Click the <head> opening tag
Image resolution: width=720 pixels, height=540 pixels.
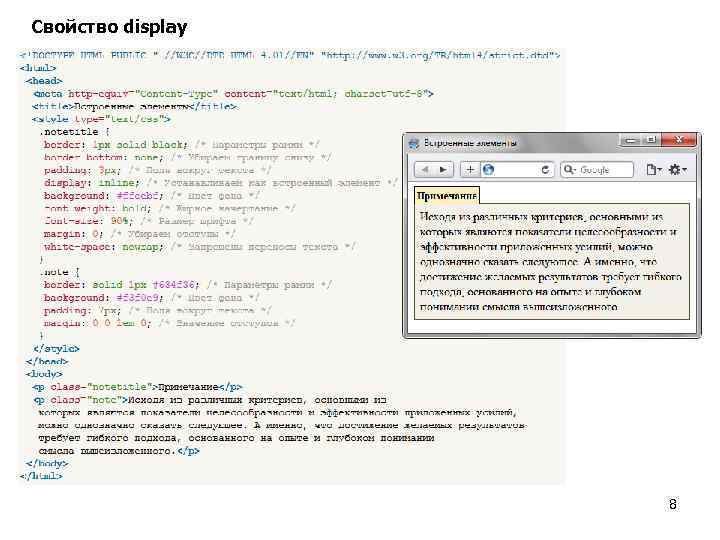[44, 81]
